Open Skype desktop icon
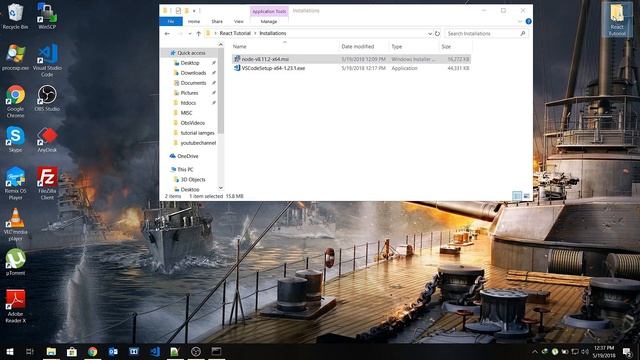Image resolution: width=640 pixels, height=360 pixels. [x=15, y=139]
